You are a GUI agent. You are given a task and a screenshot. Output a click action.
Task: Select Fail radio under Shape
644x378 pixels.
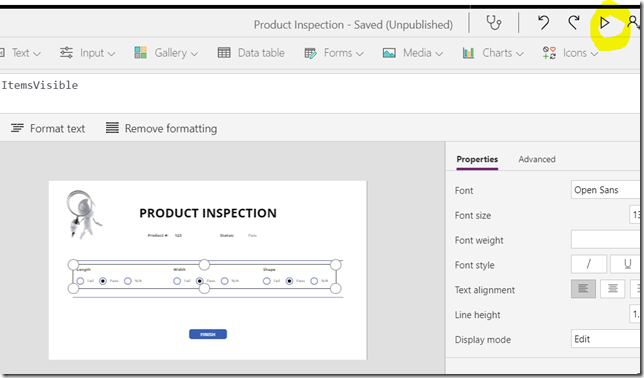click(x=267, y=281)
